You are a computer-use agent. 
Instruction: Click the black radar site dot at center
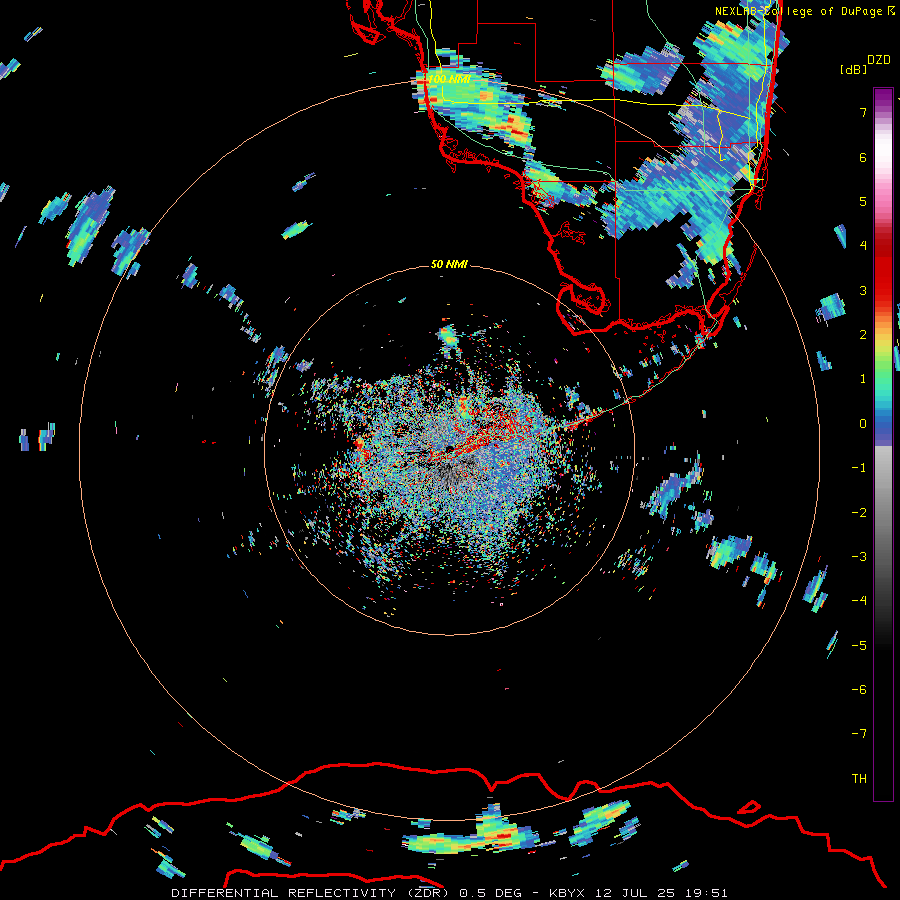(450, 449)
